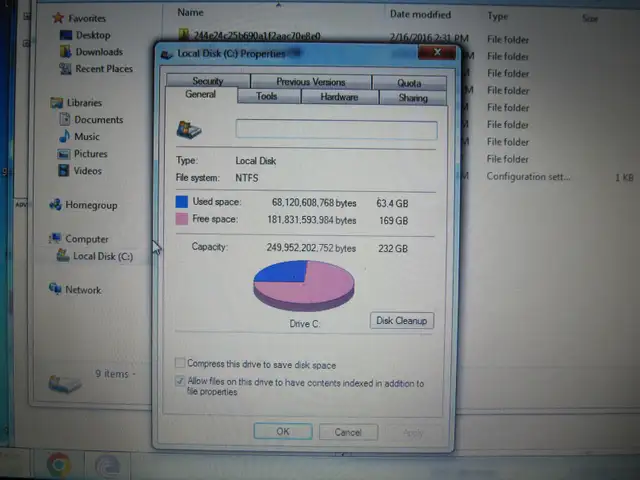This screenshot has height=480, width=640.
Task: Sort by the Name column header
Action: 191,12
